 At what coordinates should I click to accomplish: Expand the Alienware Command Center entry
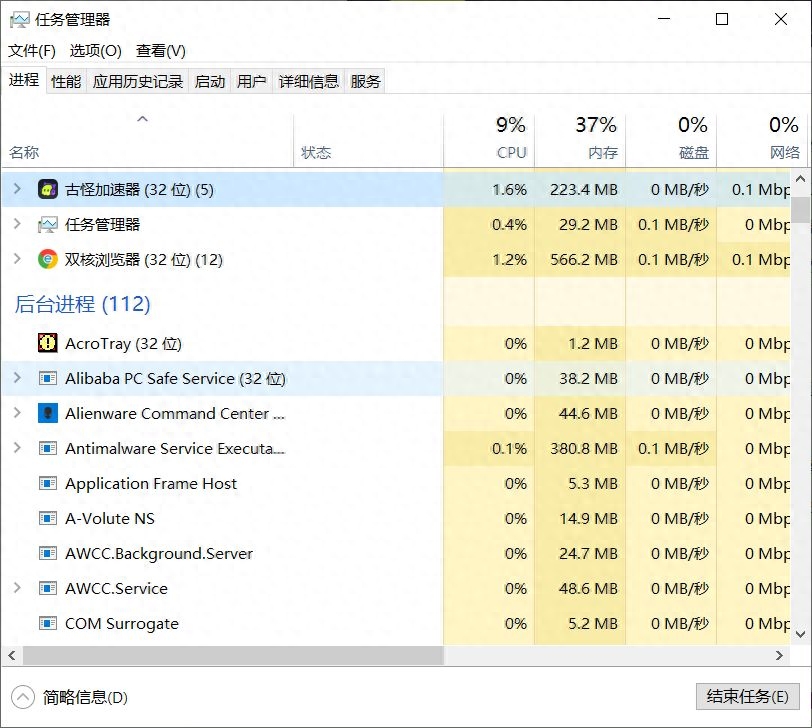tap(18, 413)
